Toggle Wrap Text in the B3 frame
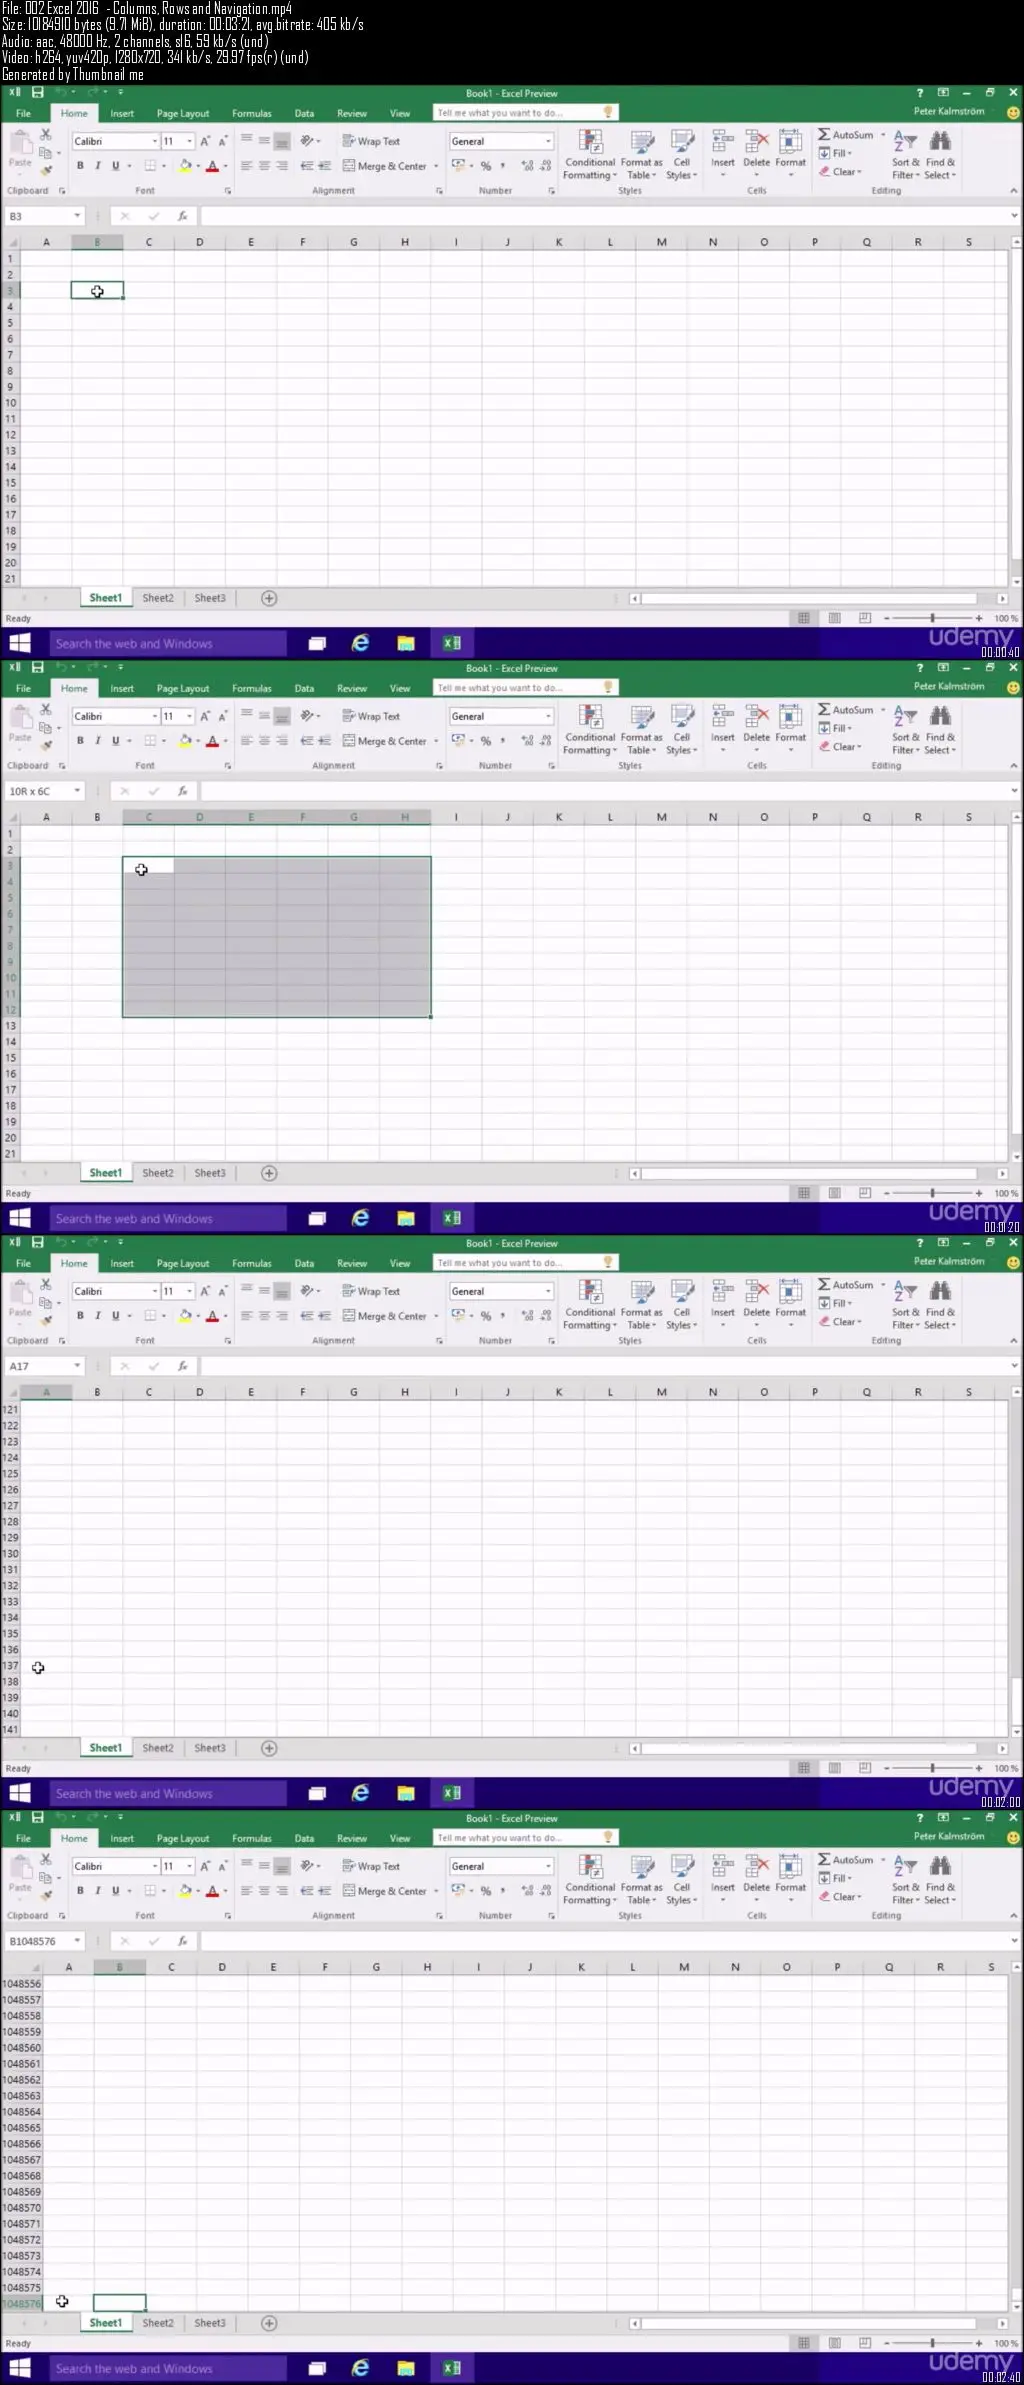This screenshot has height=2385, width=1024. click(x=371, y=141)
